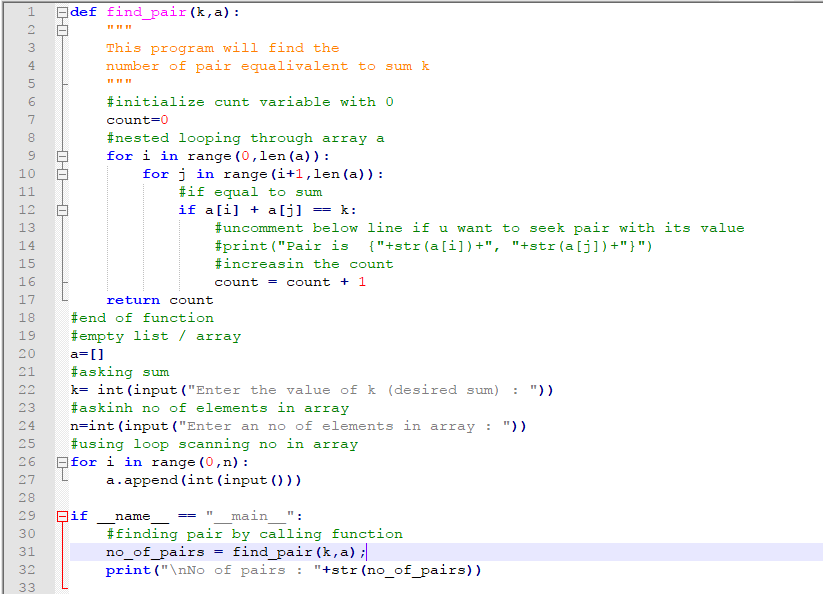Screen dimensions: 823x594
Task: Click comment '#empty list / array'
Action: tap(155, 336)
